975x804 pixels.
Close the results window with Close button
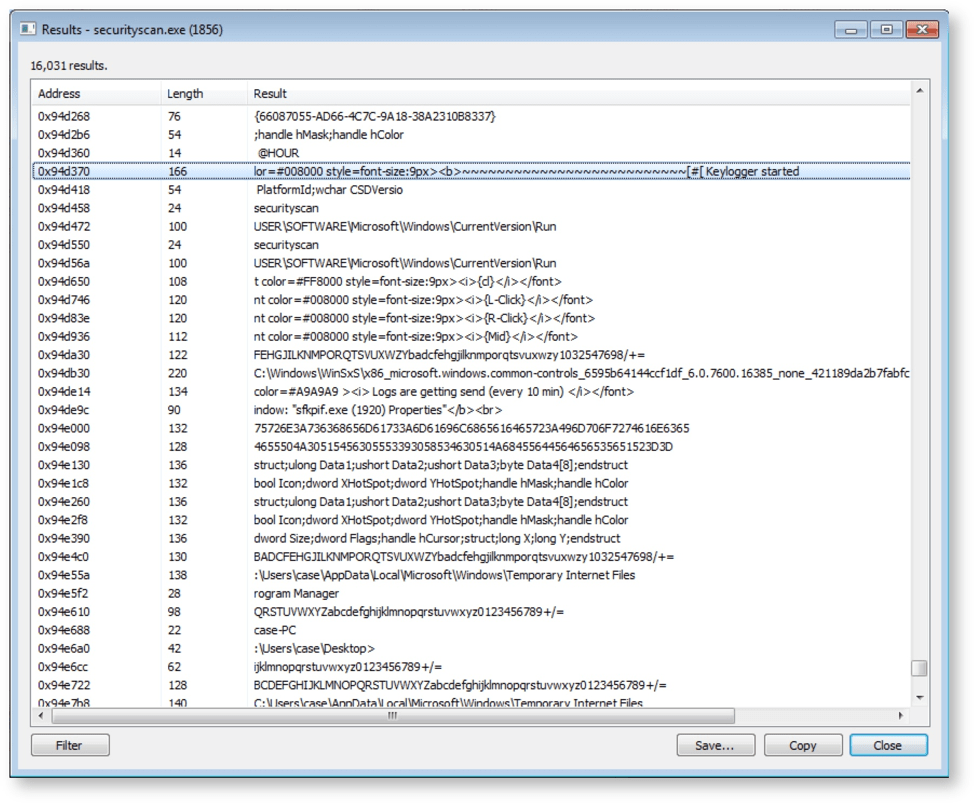click(889, 745)
